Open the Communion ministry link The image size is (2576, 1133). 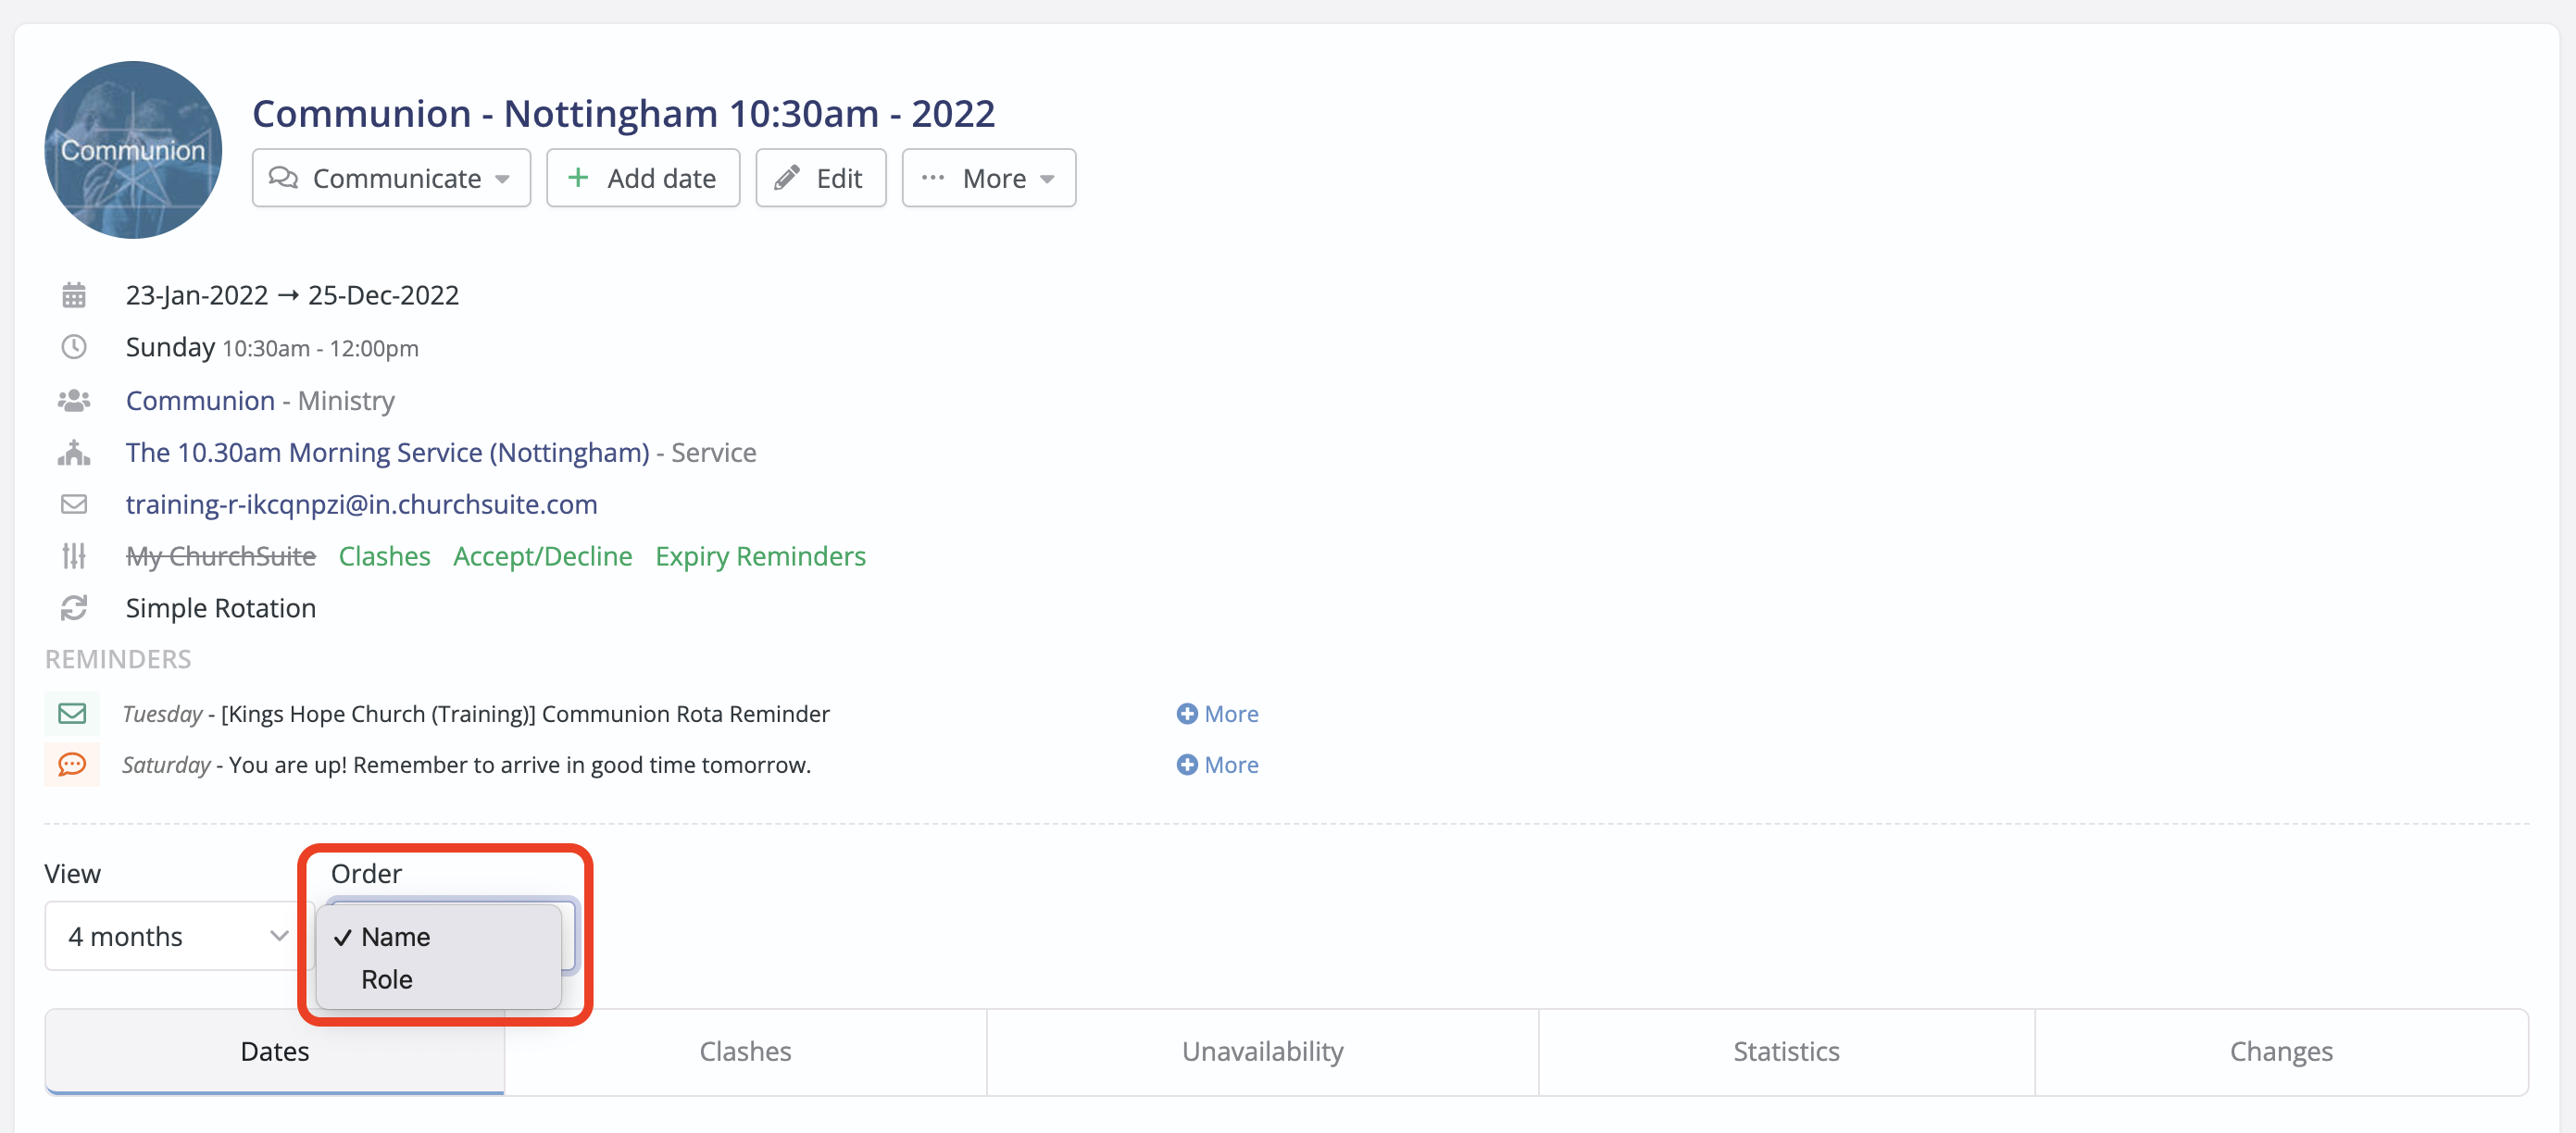pos(200,400)
